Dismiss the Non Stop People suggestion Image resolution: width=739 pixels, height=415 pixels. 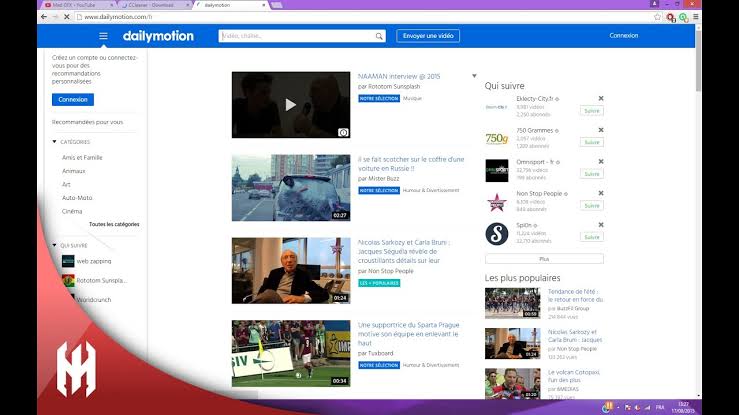coord(601,193)
